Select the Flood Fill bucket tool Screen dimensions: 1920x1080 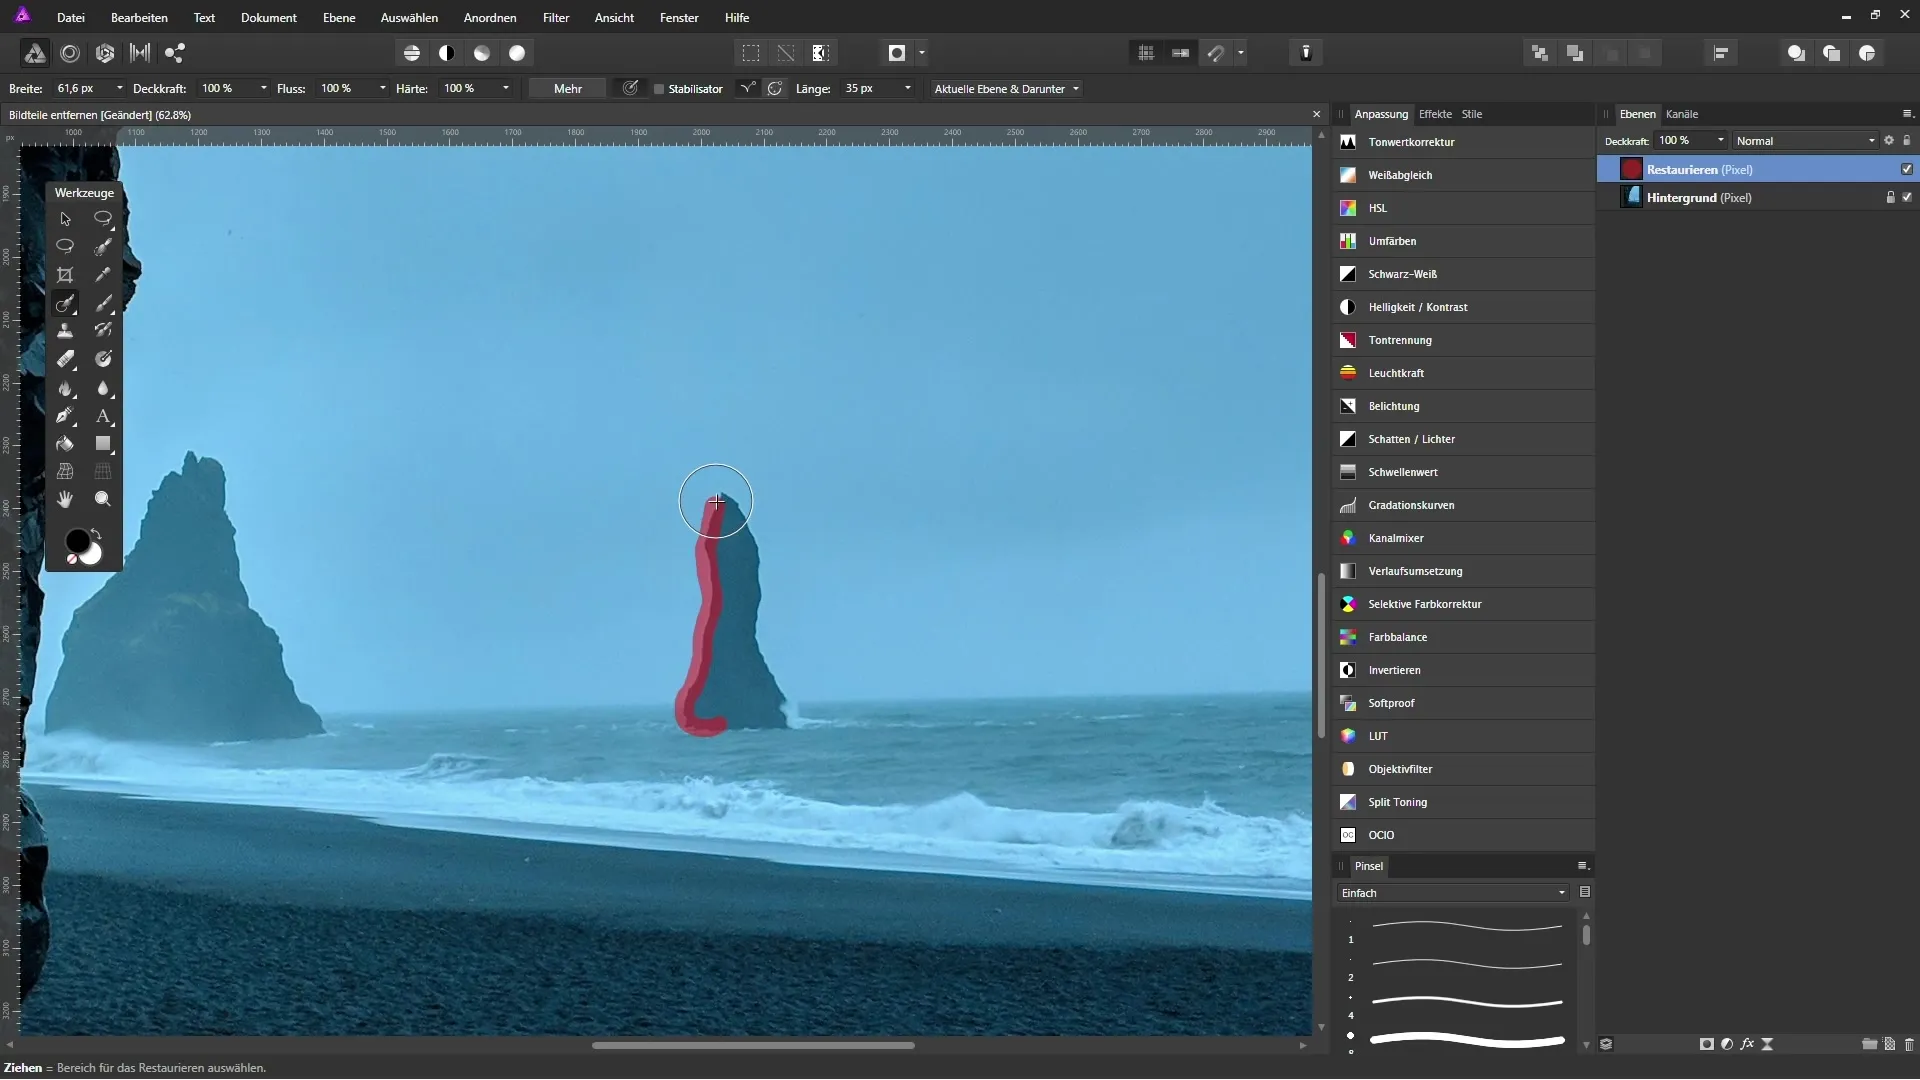pyautogui.click(x=65, y=443)
